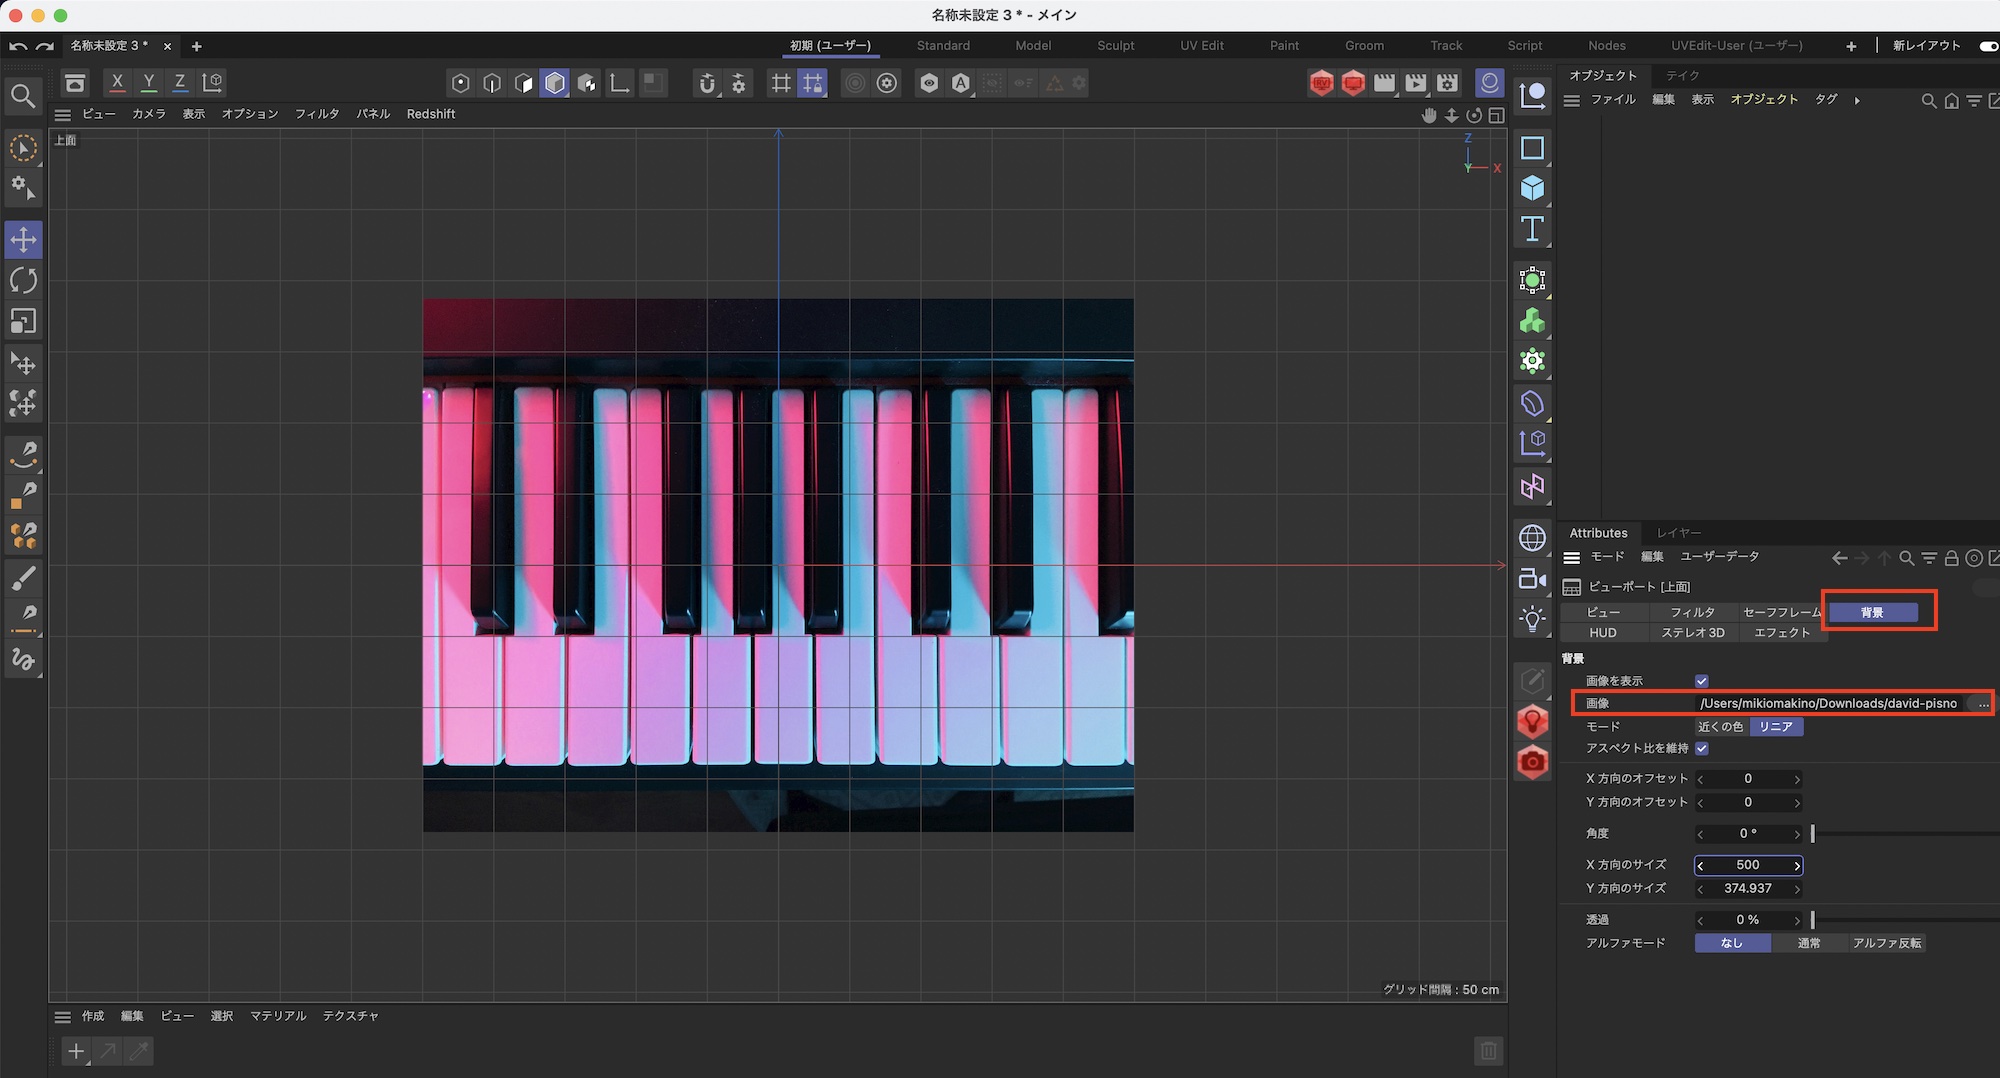The image size is (2000, 1078).
Task: Open the Attributes panel hamburger menu
Action: (1572, 558)
